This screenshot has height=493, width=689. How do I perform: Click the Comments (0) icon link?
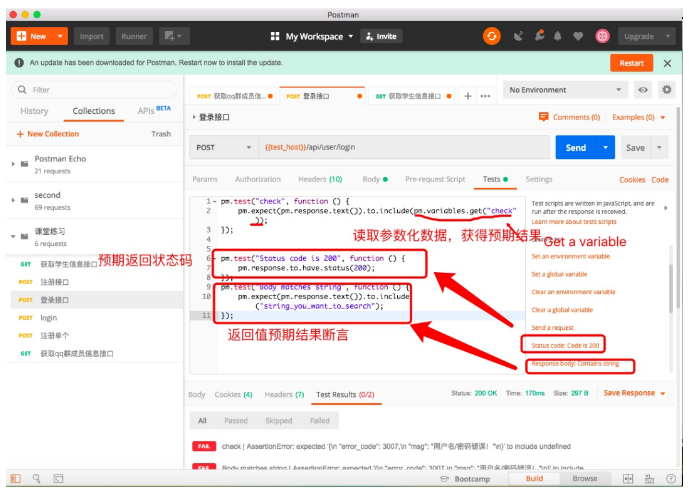tap(569, 117)
